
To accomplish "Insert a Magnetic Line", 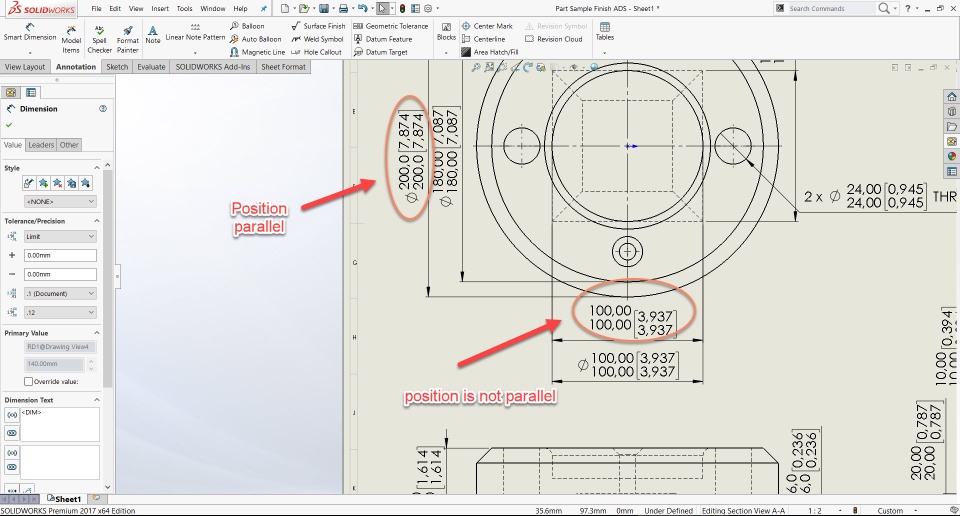I will coord(257,52).
